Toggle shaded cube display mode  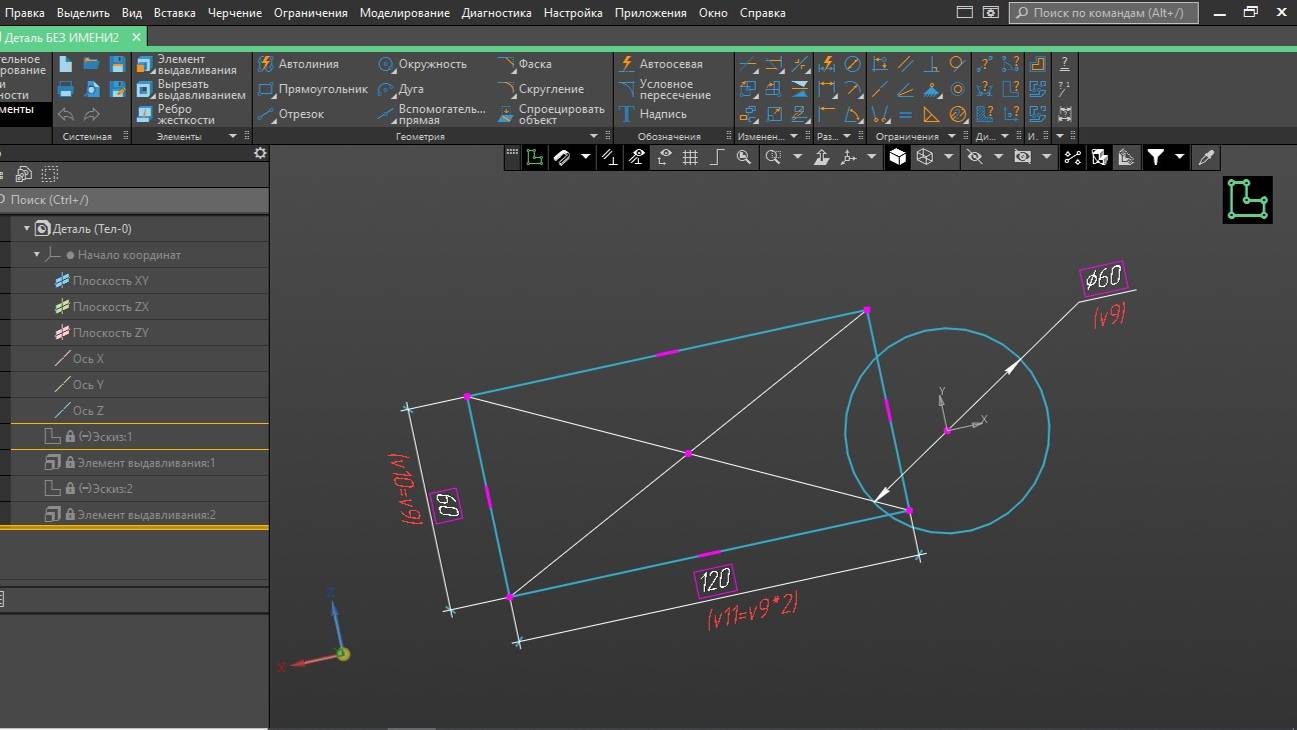click(x=898, y=157)
